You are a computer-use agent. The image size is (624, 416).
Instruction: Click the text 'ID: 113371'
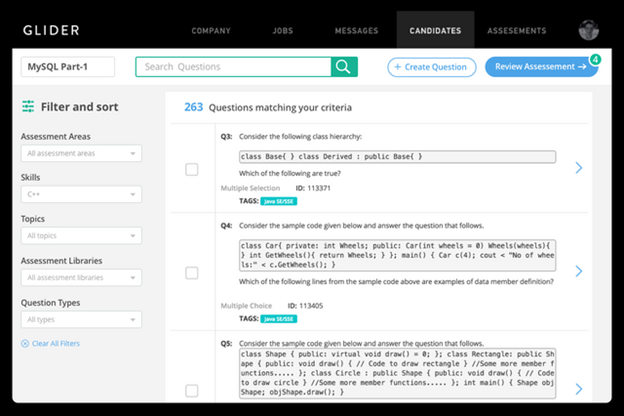(x=313, y=188)
